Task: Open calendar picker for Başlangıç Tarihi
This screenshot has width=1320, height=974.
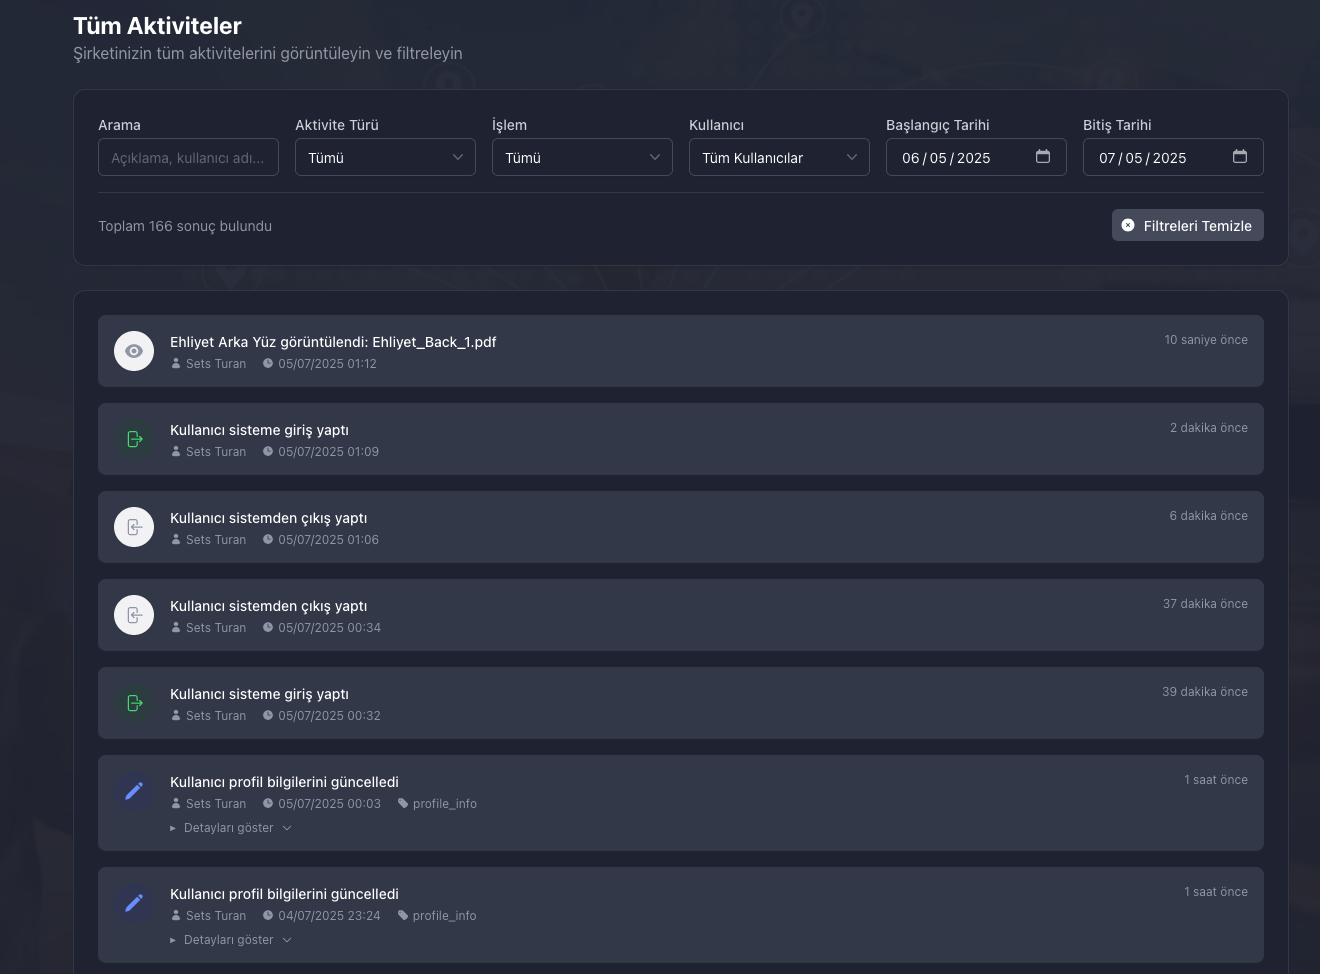Action: point(1043,157)
